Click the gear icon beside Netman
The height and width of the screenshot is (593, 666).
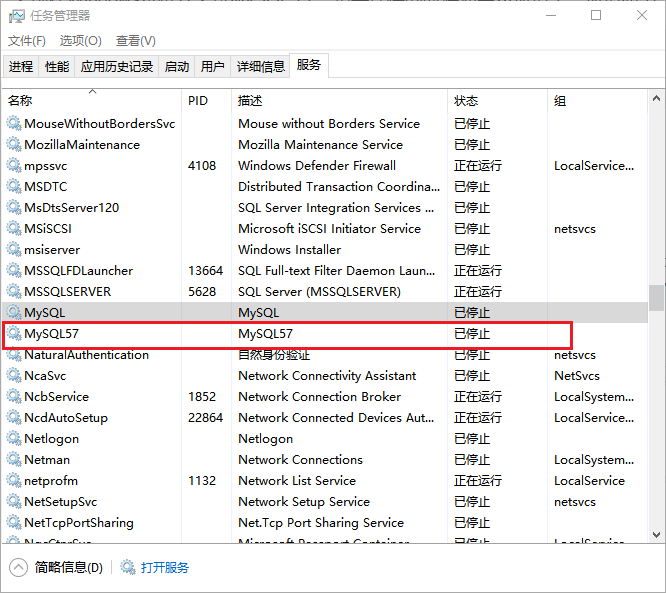[14, 460]
